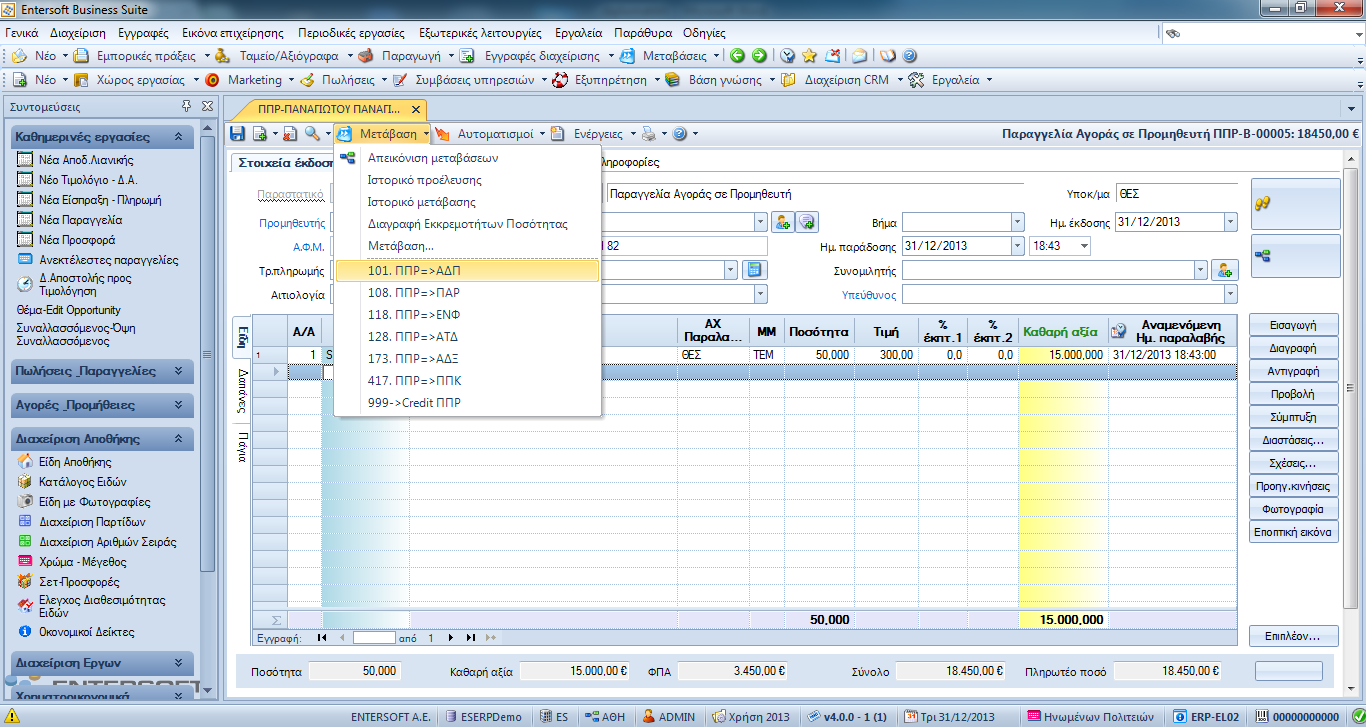Screen dimensions: 1368x727
Task: Click the yellow warning icon in status bar
Action: point(10,716)
